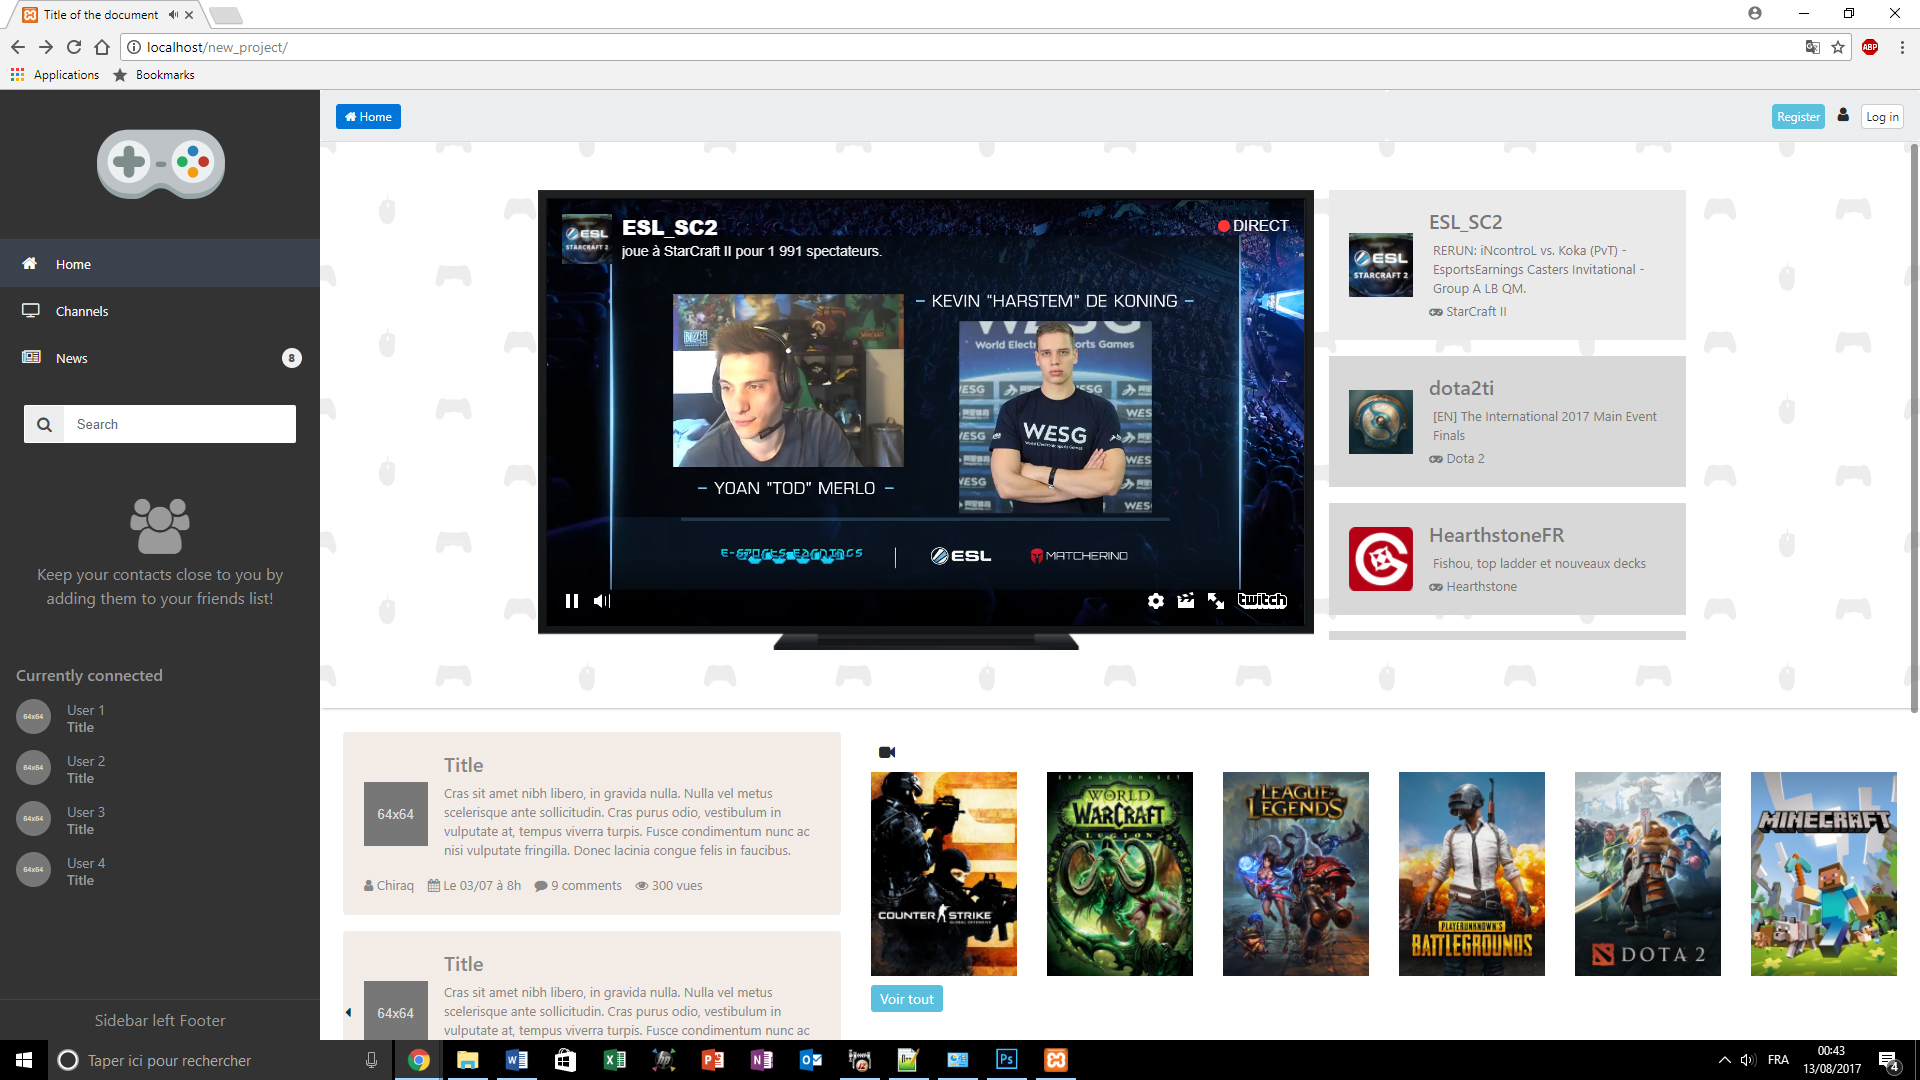Click the Register button

pyautogui.click(x=1797, y=116)
